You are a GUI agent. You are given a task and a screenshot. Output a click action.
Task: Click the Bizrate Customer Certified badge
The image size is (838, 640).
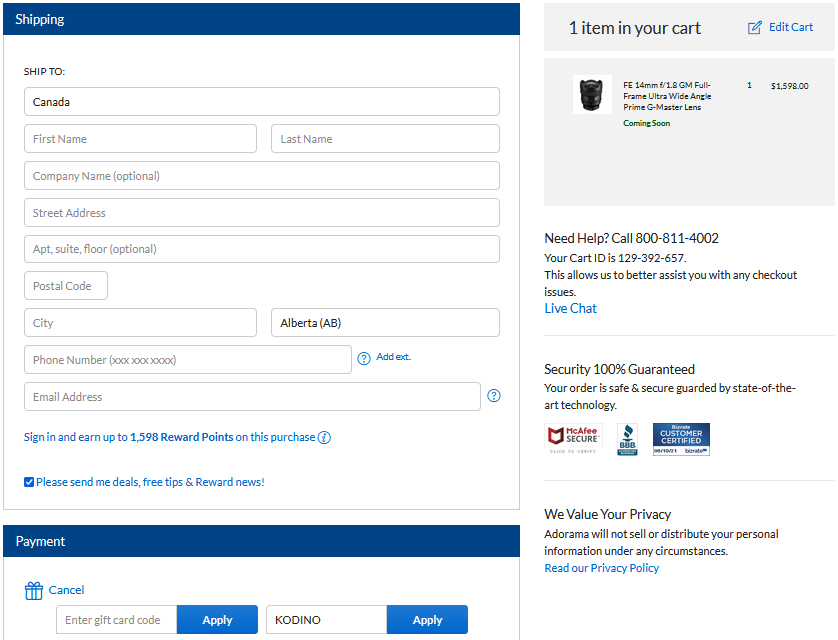click(681, 439)
